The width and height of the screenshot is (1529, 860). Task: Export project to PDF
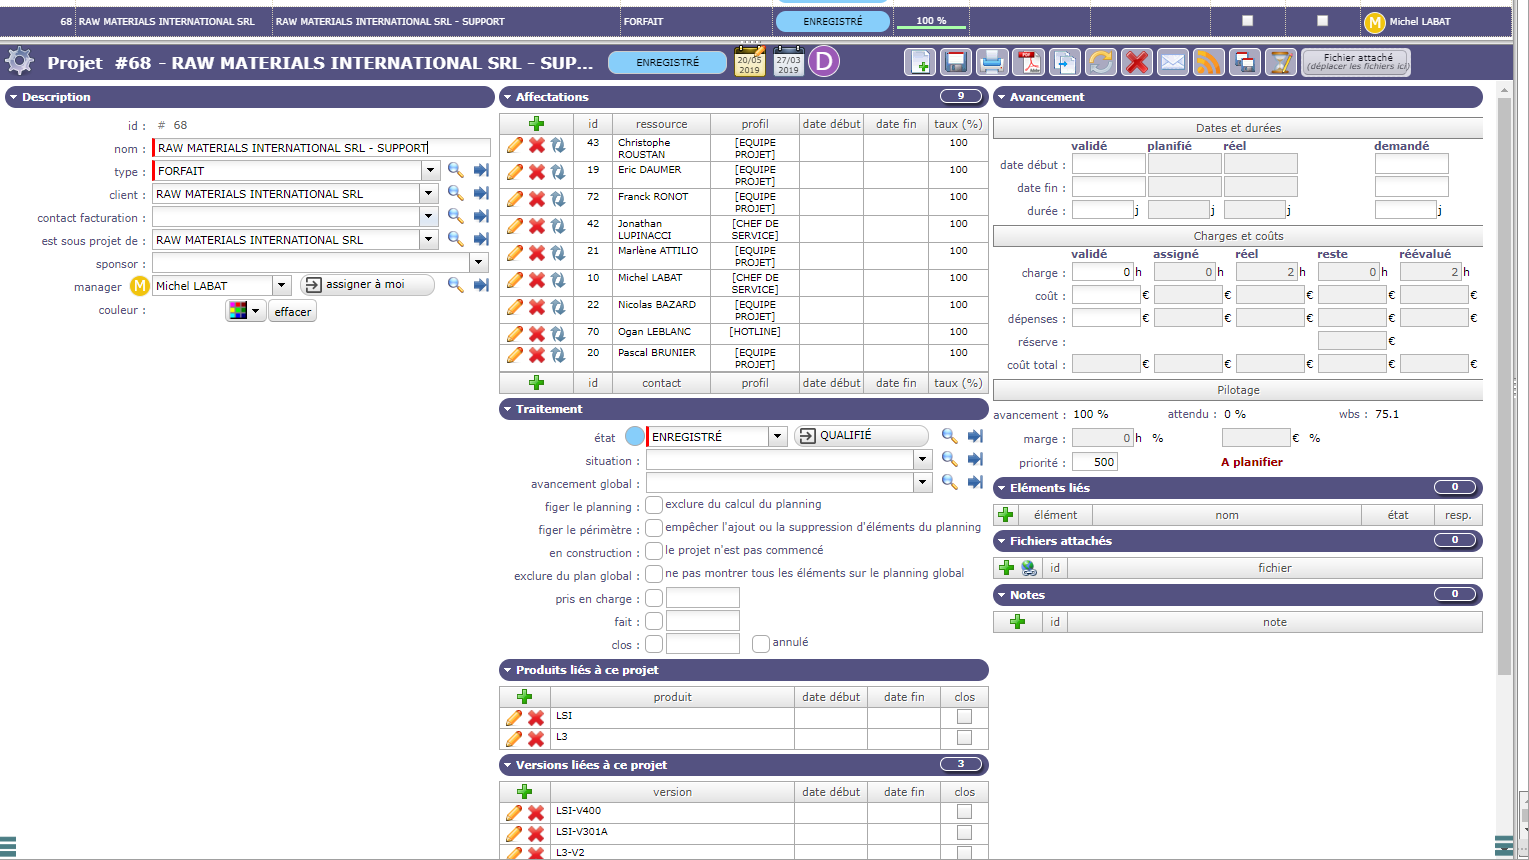1028,62
